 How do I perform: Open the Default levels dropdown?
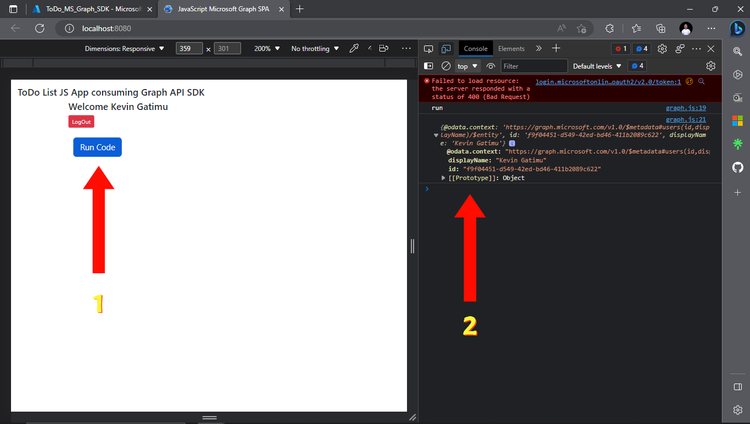[x=597, y=66]
